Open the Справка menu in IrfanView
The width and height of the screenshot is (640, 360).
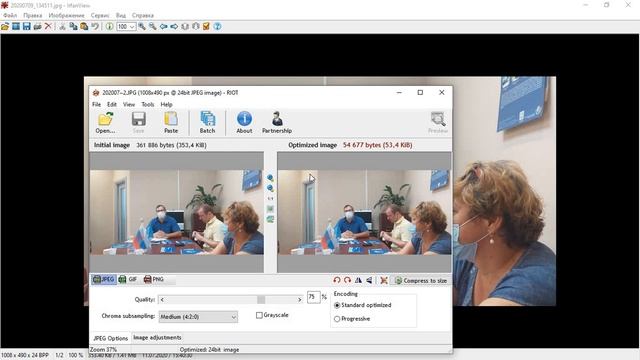tap(143, 15)
